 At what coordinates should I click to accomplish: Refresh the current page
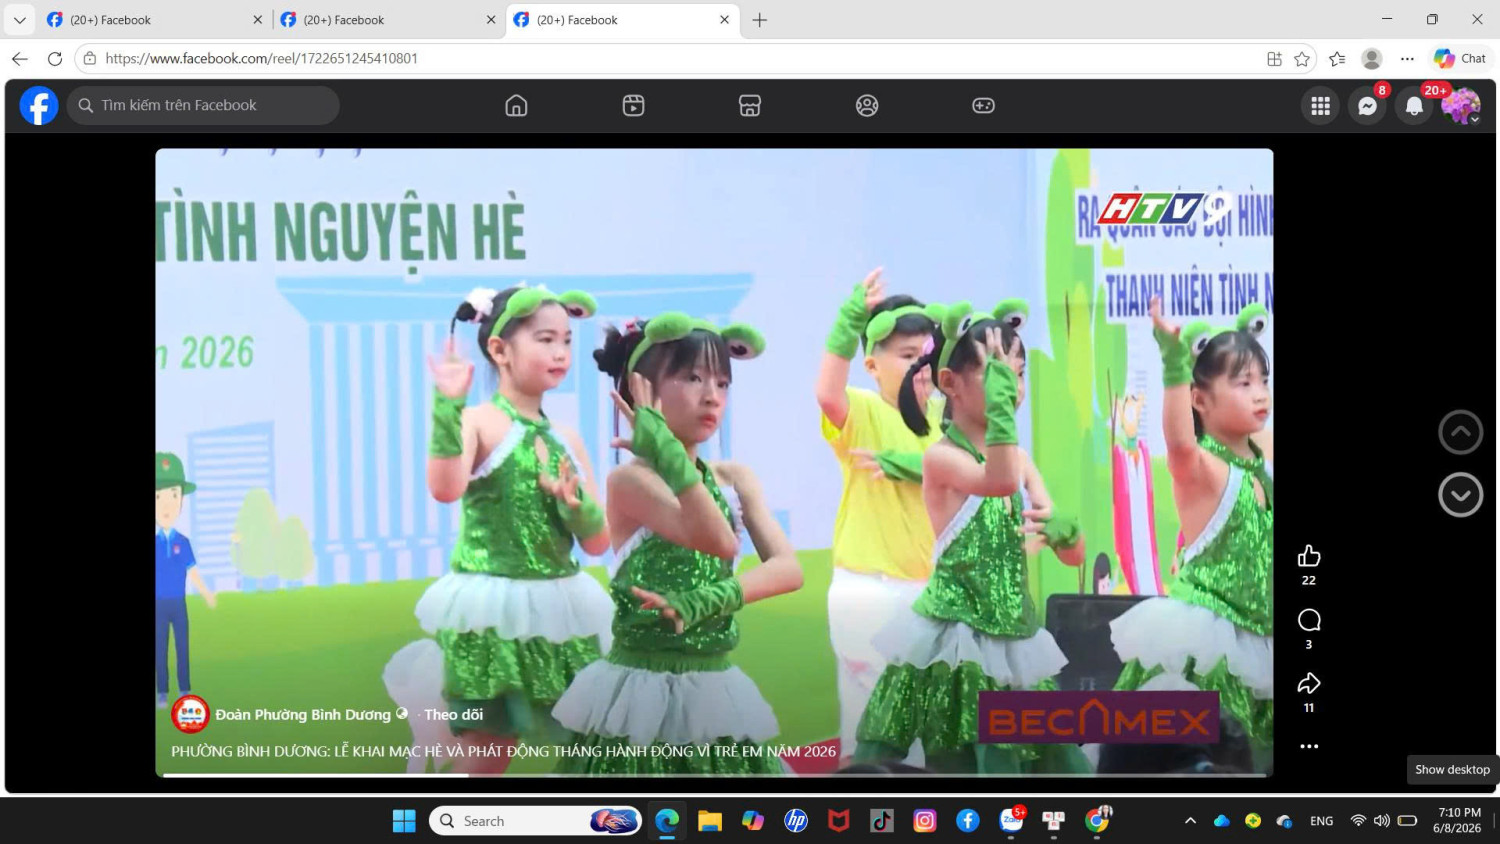coord(55,59)
